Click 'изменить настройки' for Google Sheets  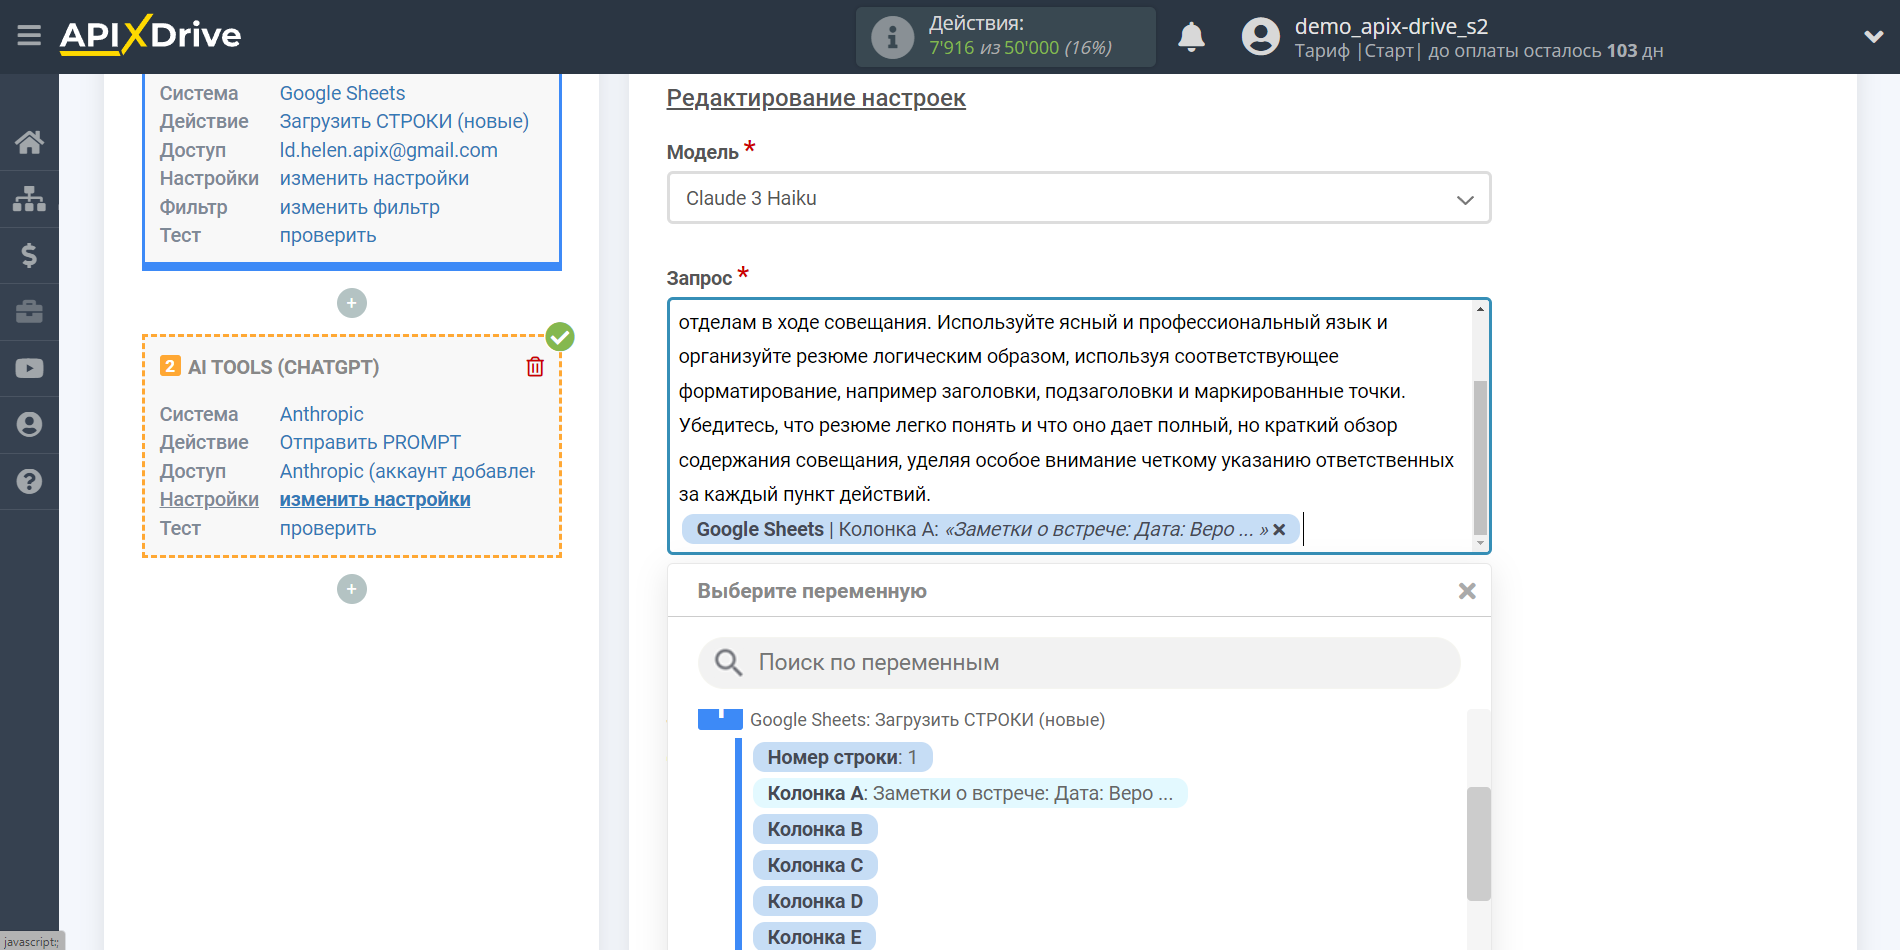(x=374, y=178)
